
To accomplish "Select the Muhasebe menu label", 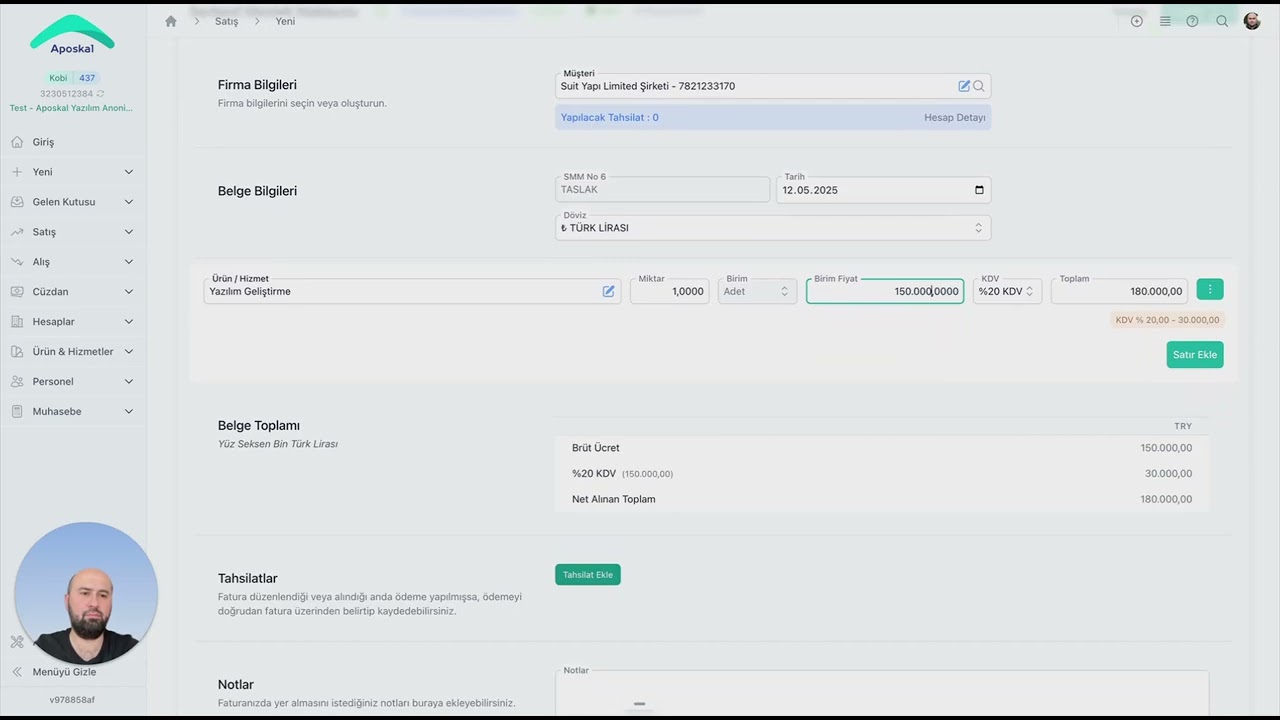I will [x=57, y=412].
